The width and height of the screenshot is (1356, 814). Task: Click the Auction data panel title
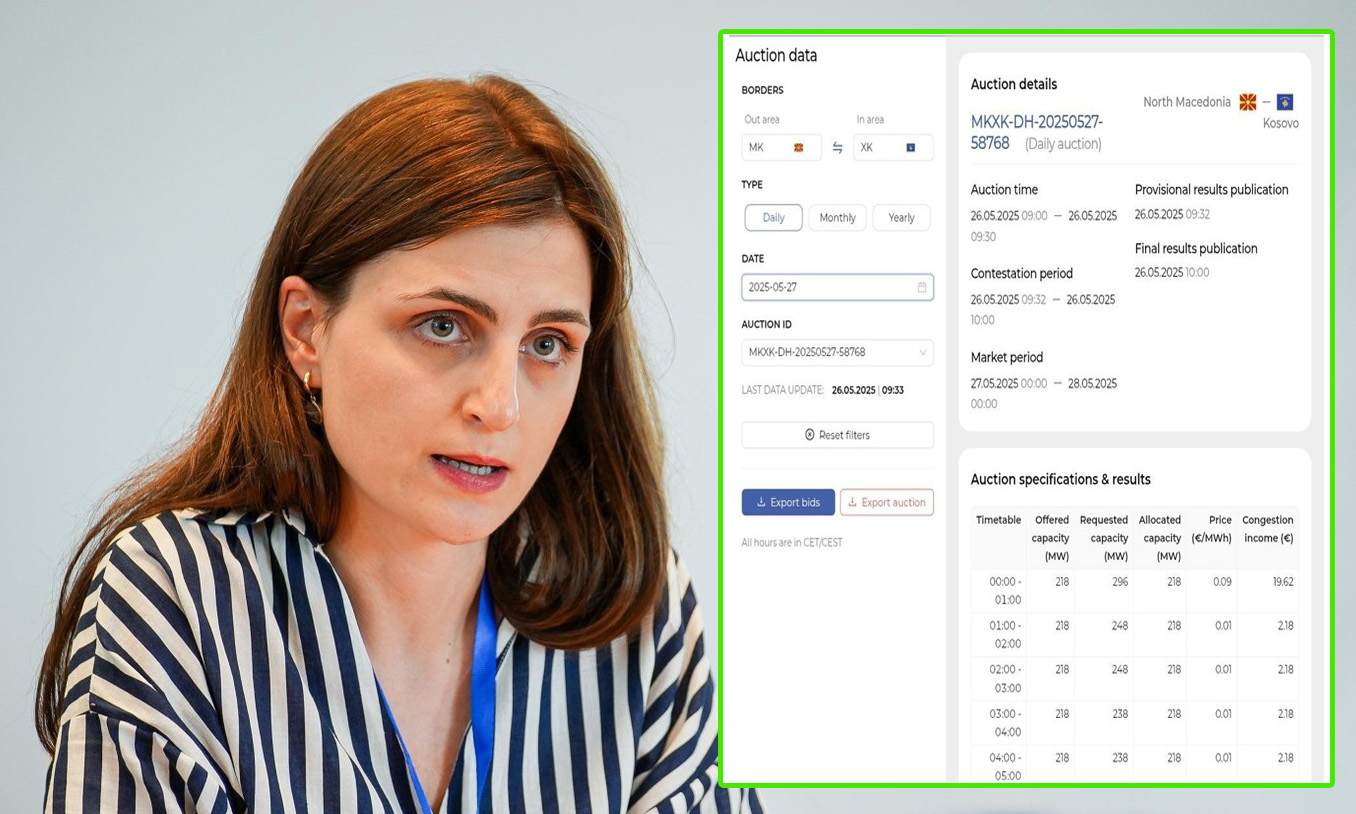click(x=776, y=56)
